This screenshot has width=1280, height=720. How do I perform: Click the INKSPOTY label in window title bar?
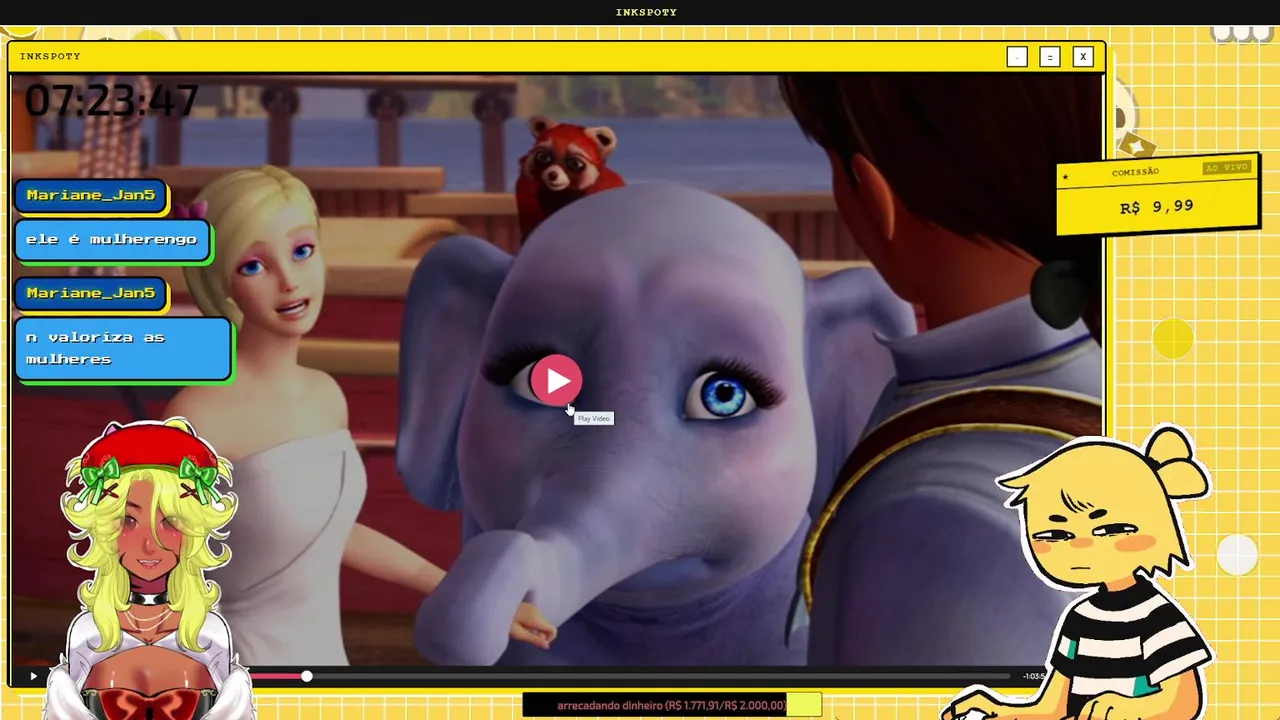click(50, 56)
